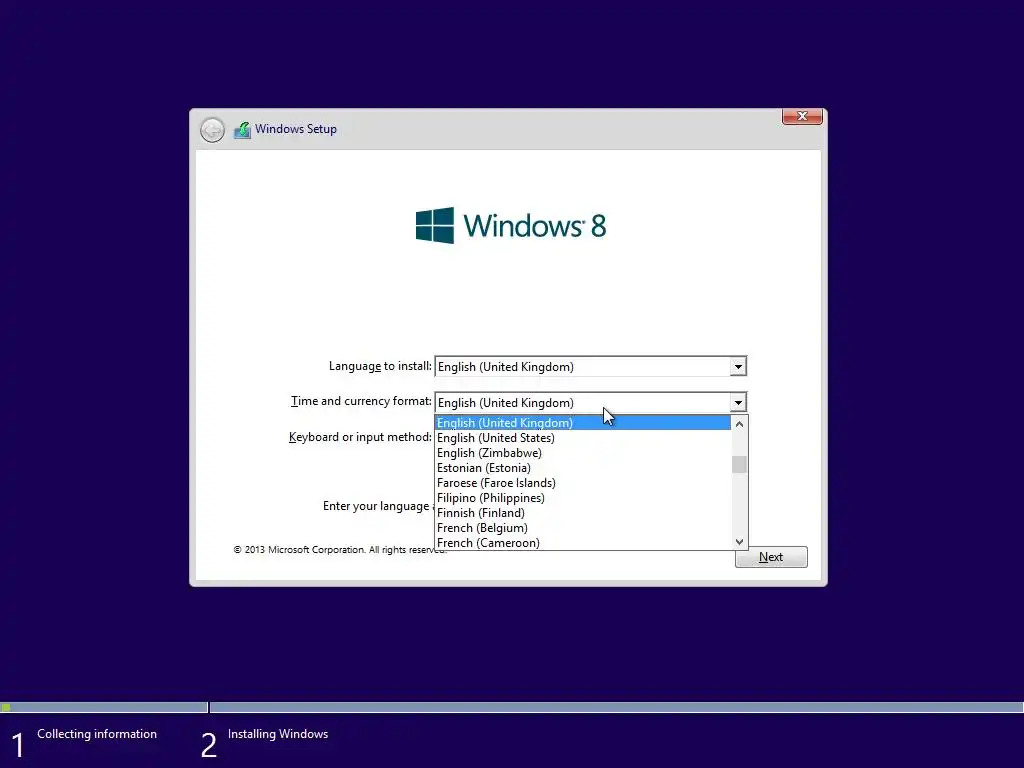Open the Language to install dropdown
The height and width of the screenshot is (768, 1024).
pos(738,366)
